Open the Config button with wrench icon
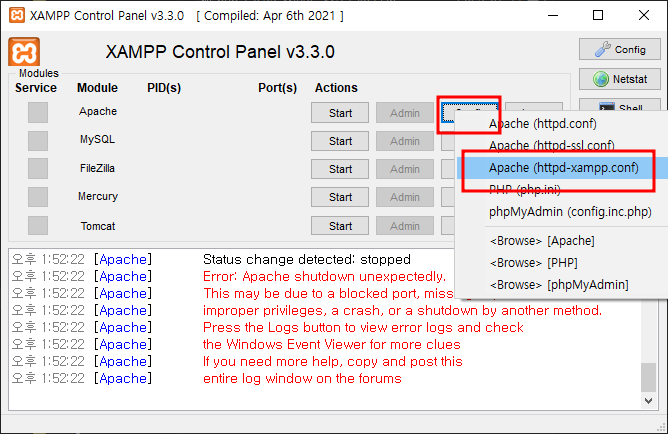Viewport: 668px width, 434px height. [619, 49]
